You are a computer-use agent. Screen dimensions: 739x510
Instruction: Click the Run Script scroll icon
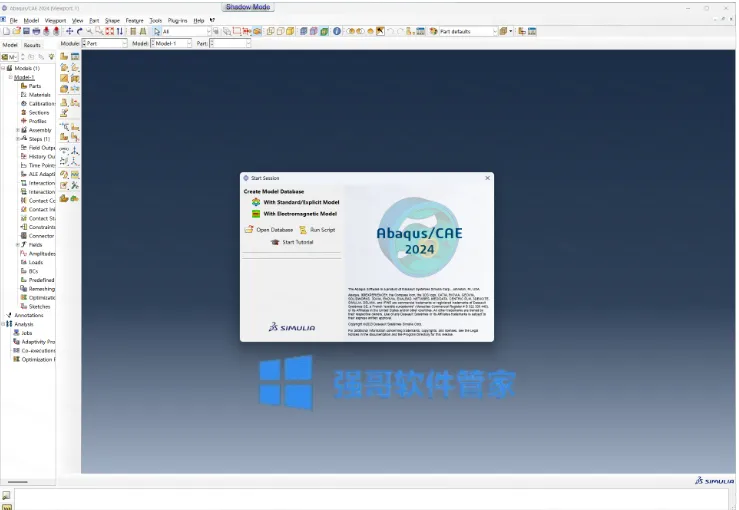[303, 230]
